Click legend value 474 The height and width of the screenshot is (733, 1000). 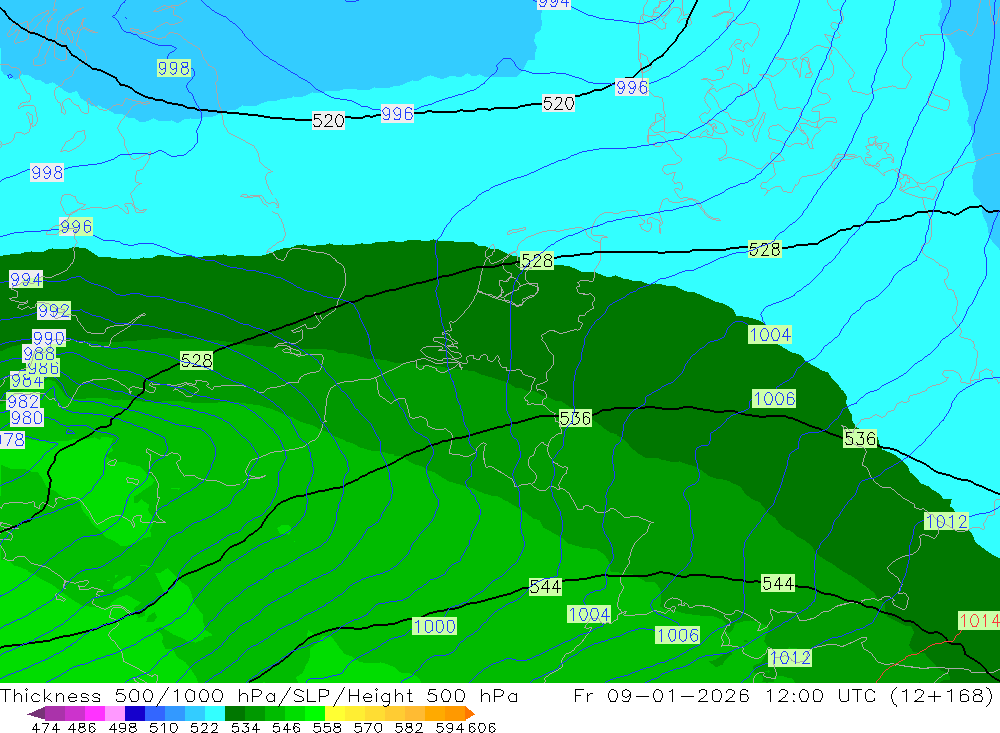click(45, 727)
